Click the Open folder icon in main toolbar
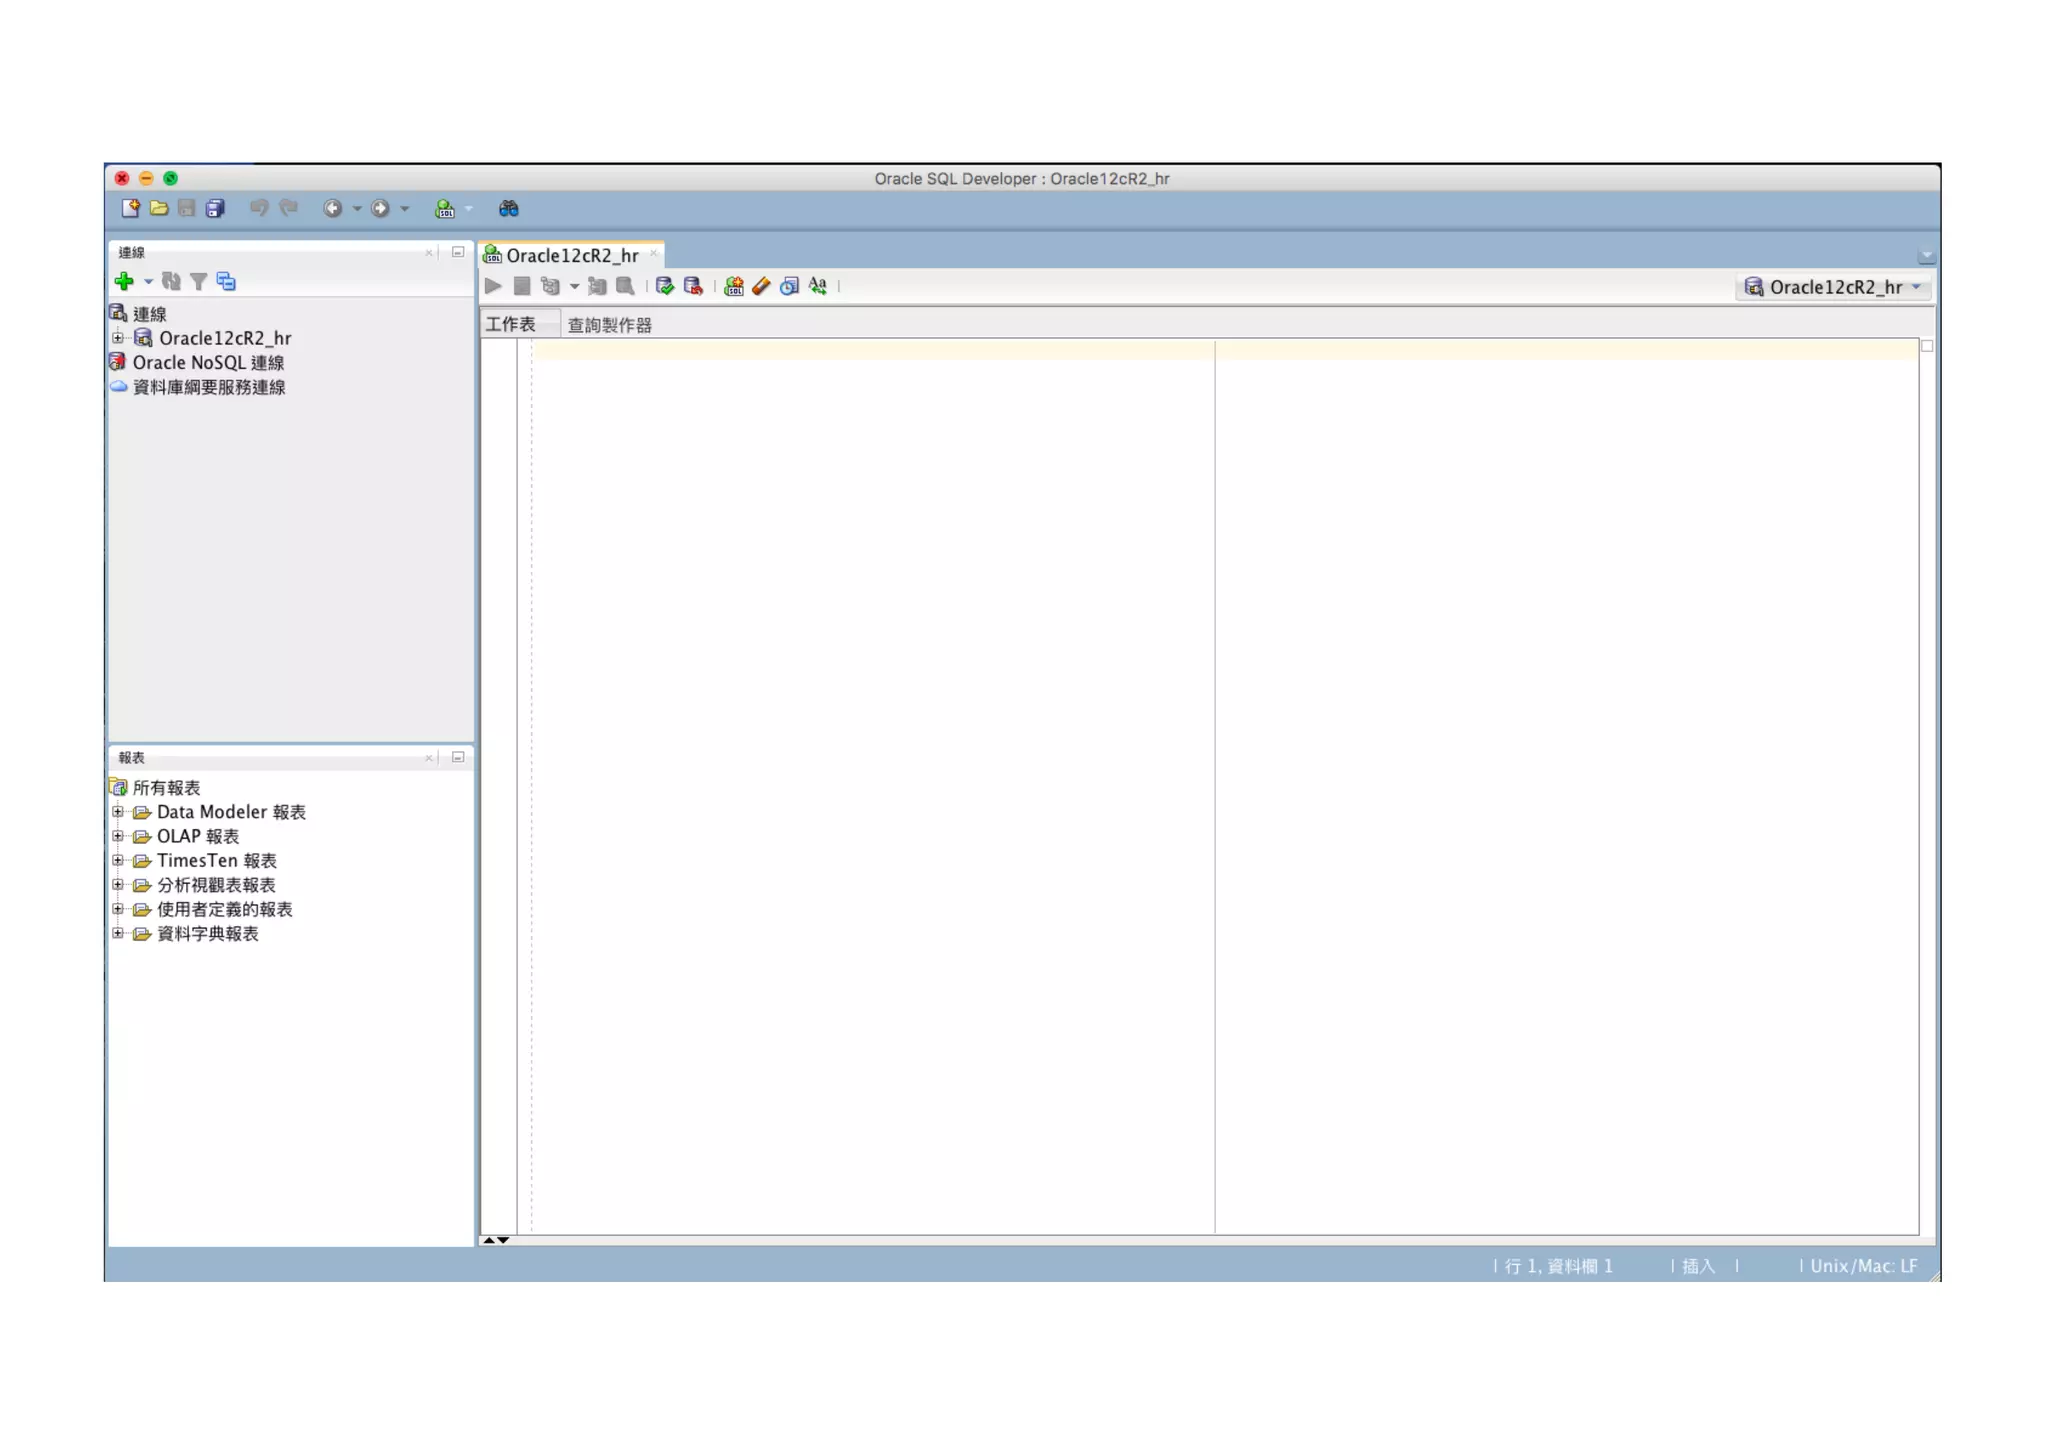The height and width of the screenshot is (1447, 2048). tap(158, 208)
